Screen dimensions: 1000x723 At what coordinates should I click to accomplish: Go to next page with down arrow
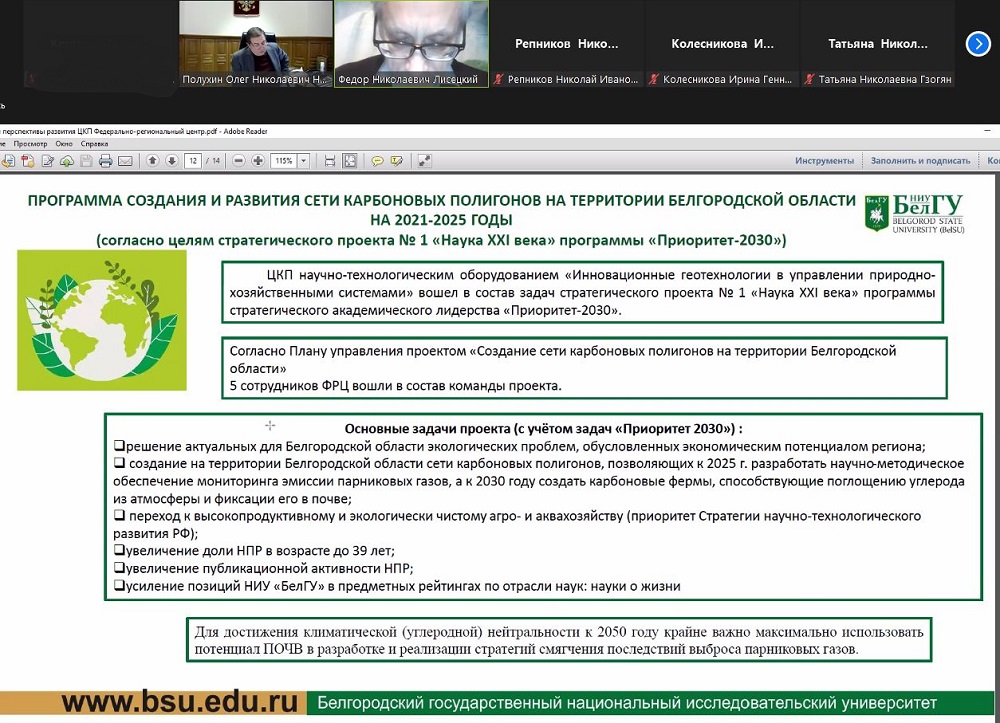pyautogui.click(x=171, y=161)
